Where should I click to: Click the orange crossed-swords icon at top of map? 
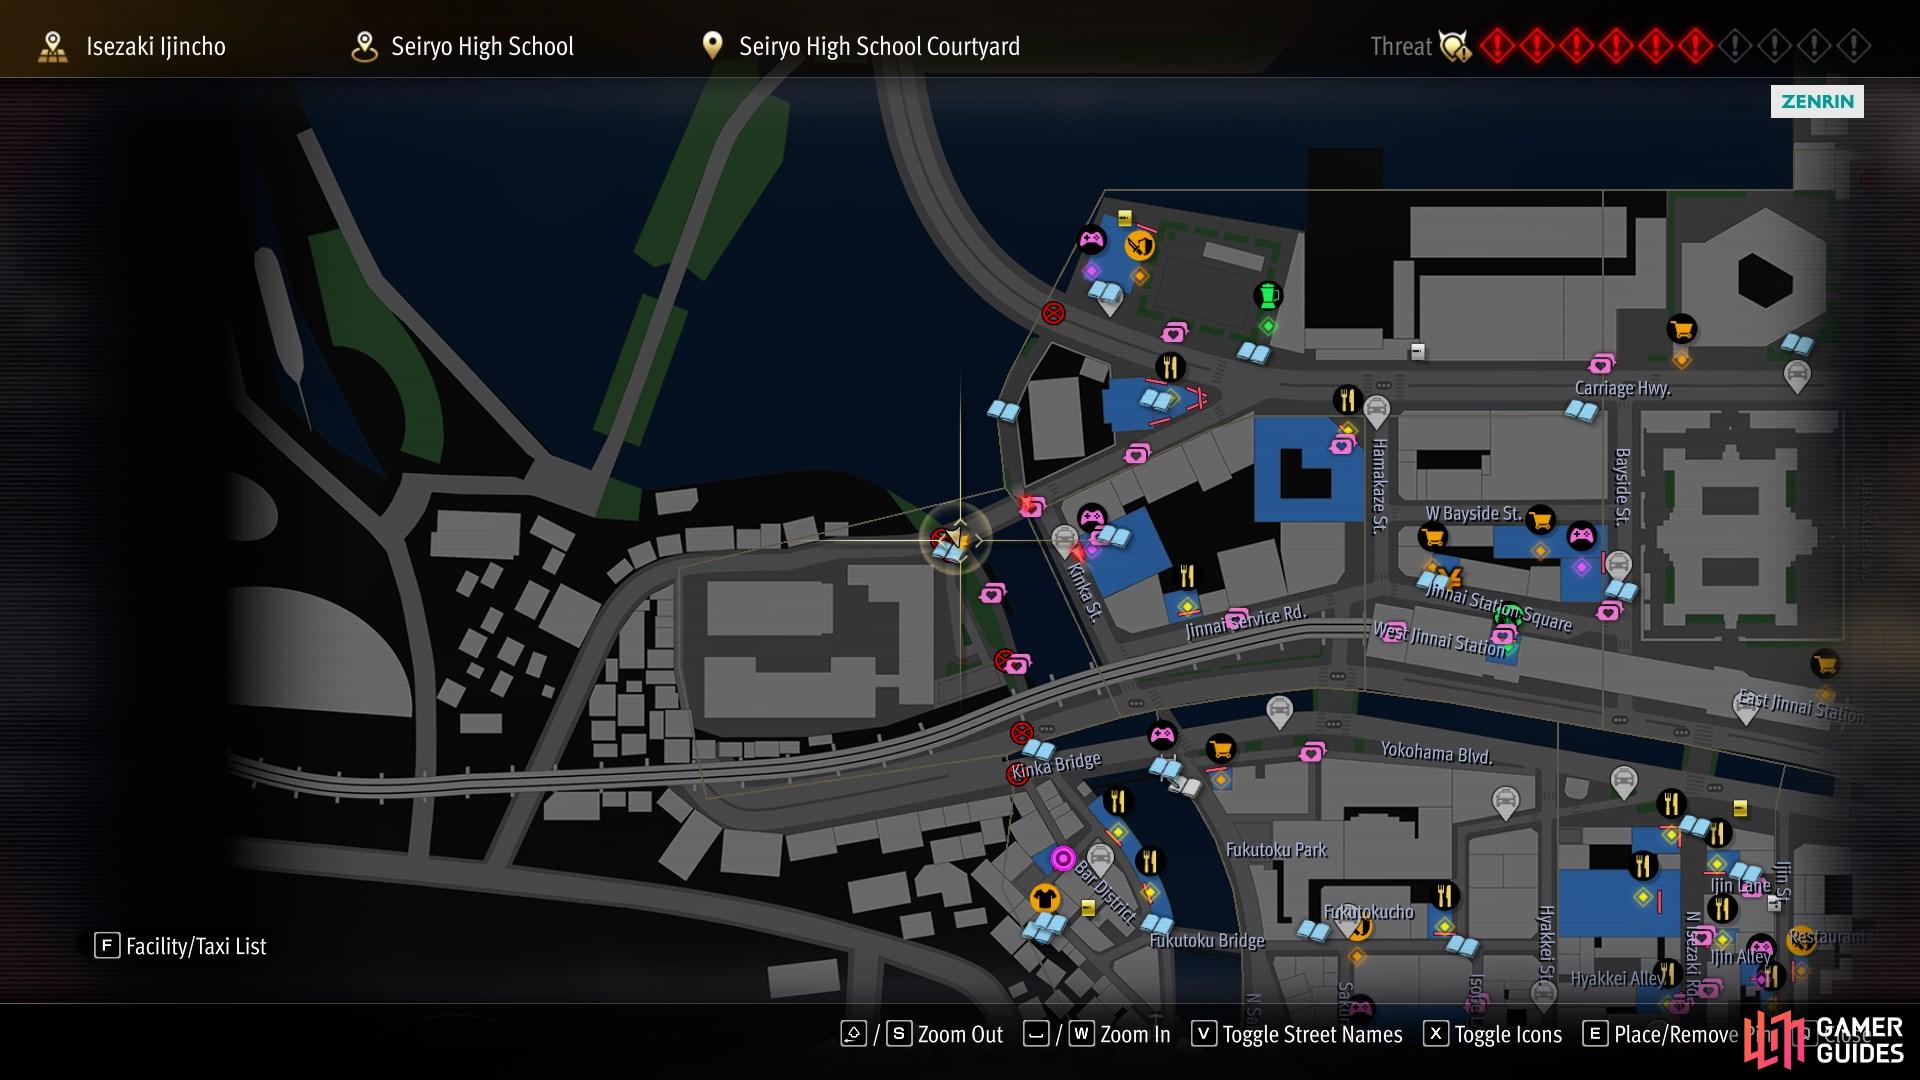click(x=1139, y=245)
